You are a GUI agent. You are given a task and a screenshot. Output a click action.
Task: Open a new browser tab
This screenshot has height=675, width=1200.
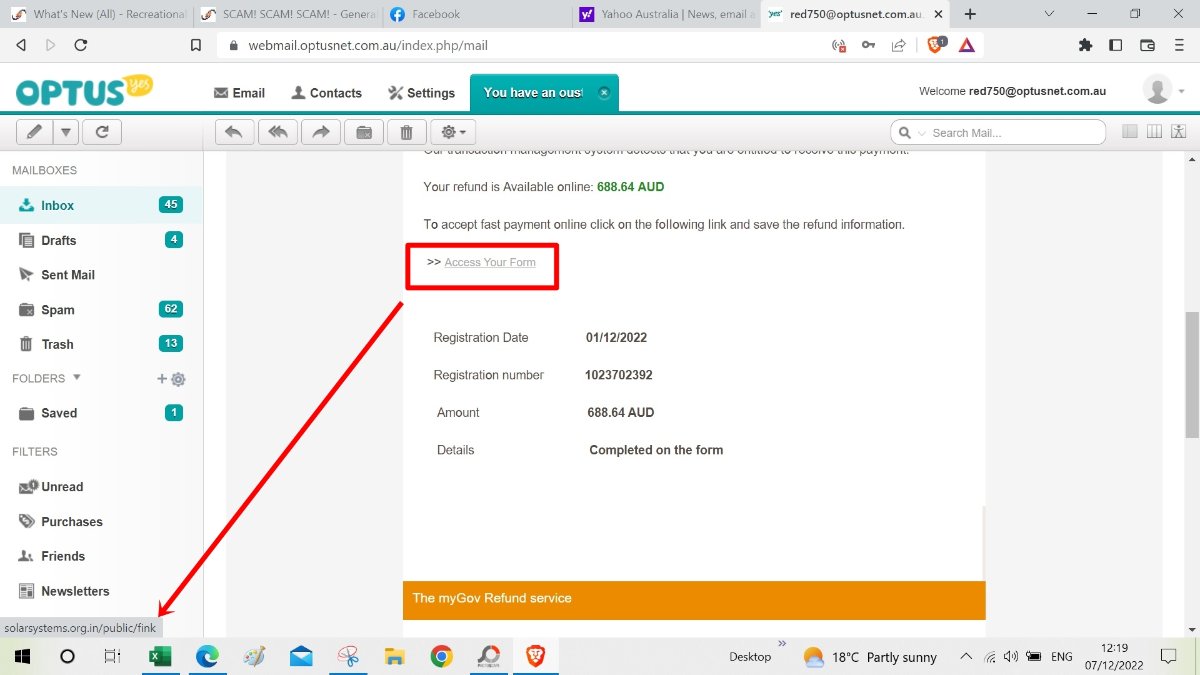[x=969, y=14]
